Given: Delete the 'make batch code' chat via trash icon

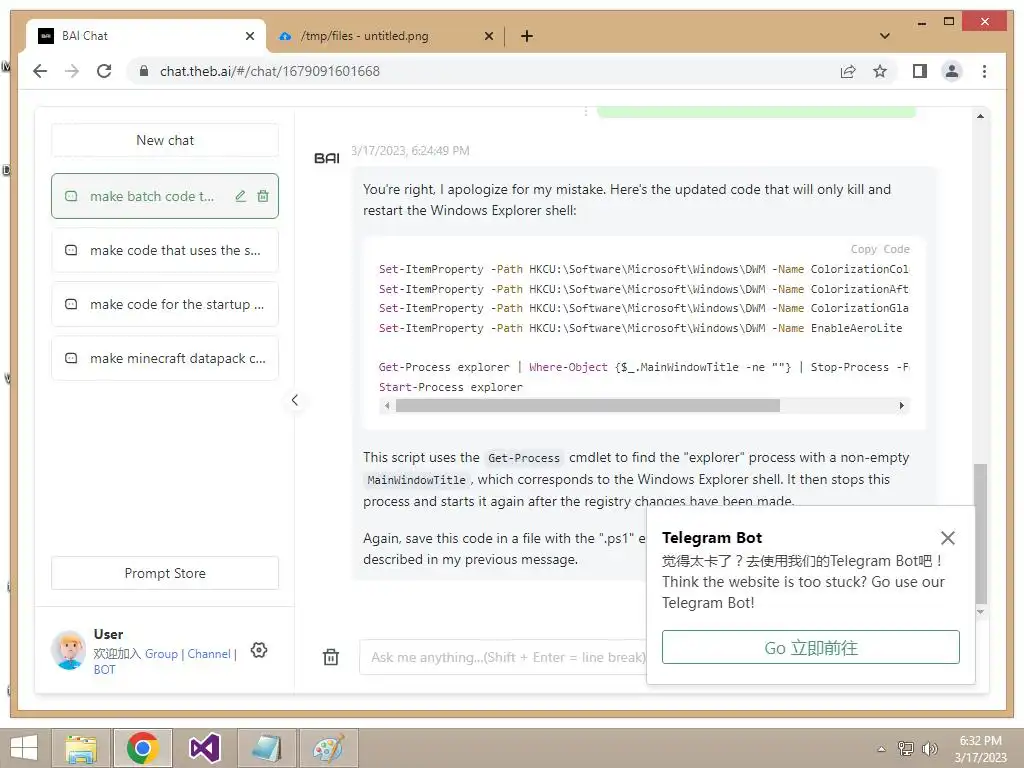Looking at the screenshot, I should coord(263,196).
